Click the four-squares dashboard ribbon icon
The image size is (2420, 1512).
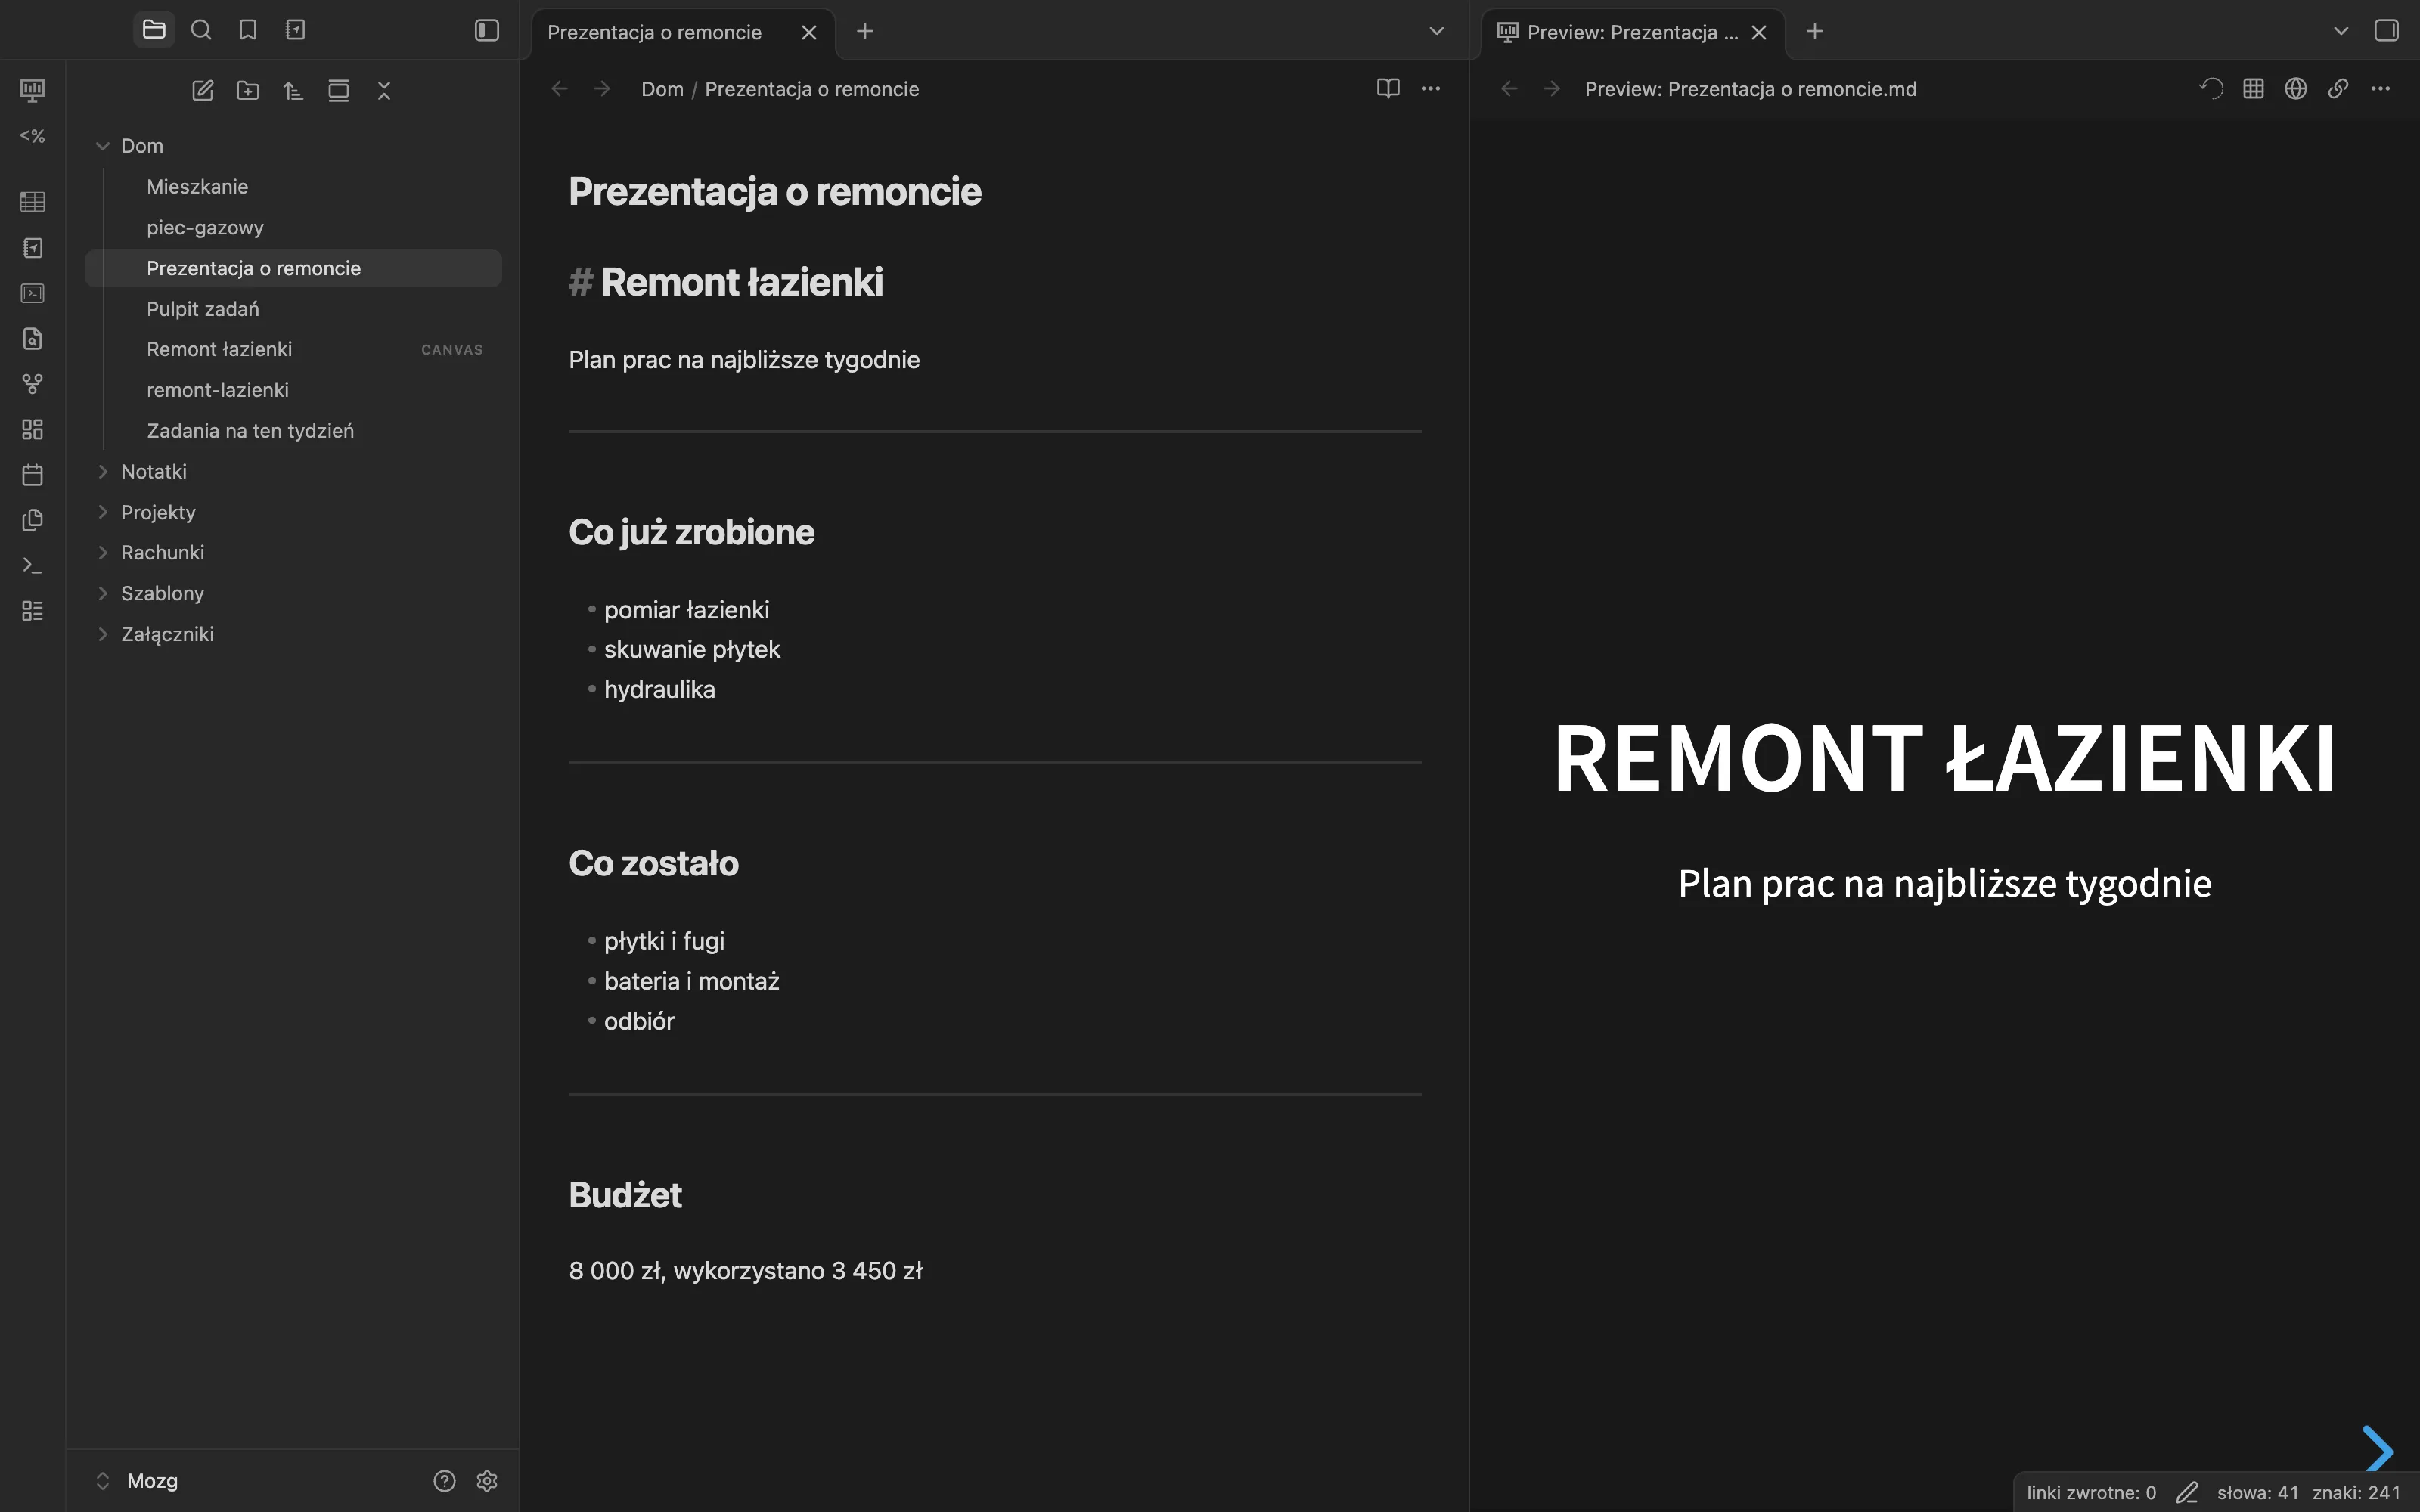(x=32, y=429)
